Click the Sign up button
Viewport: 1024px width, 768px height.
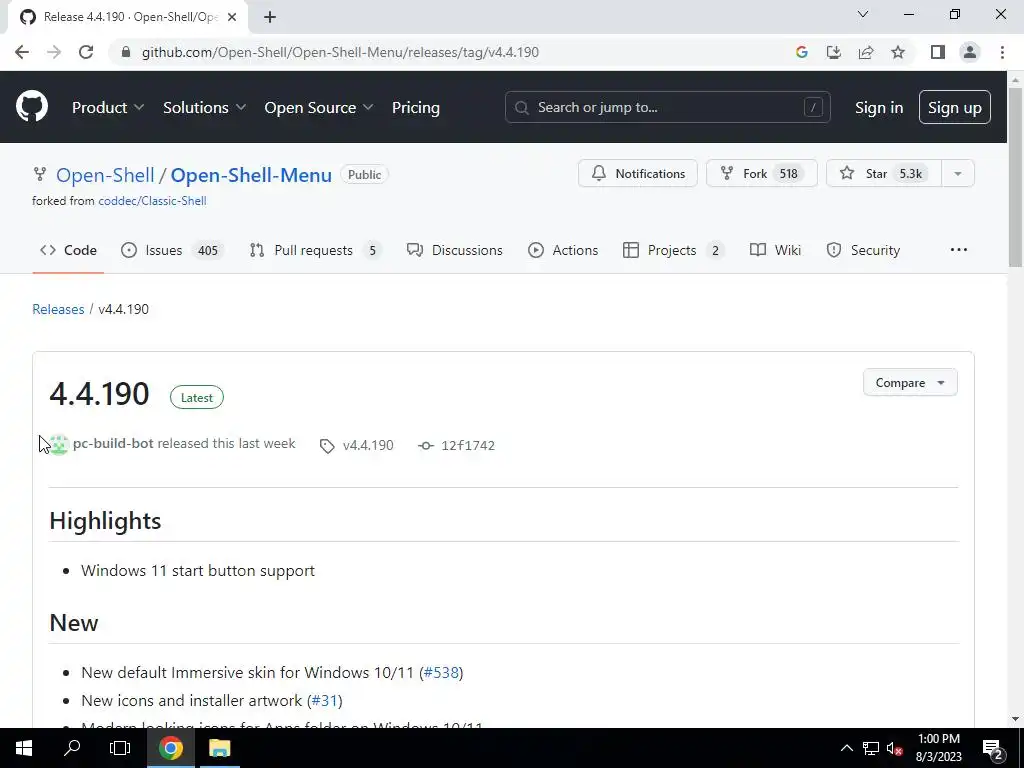pyautogui.click(x=955, y=107)
